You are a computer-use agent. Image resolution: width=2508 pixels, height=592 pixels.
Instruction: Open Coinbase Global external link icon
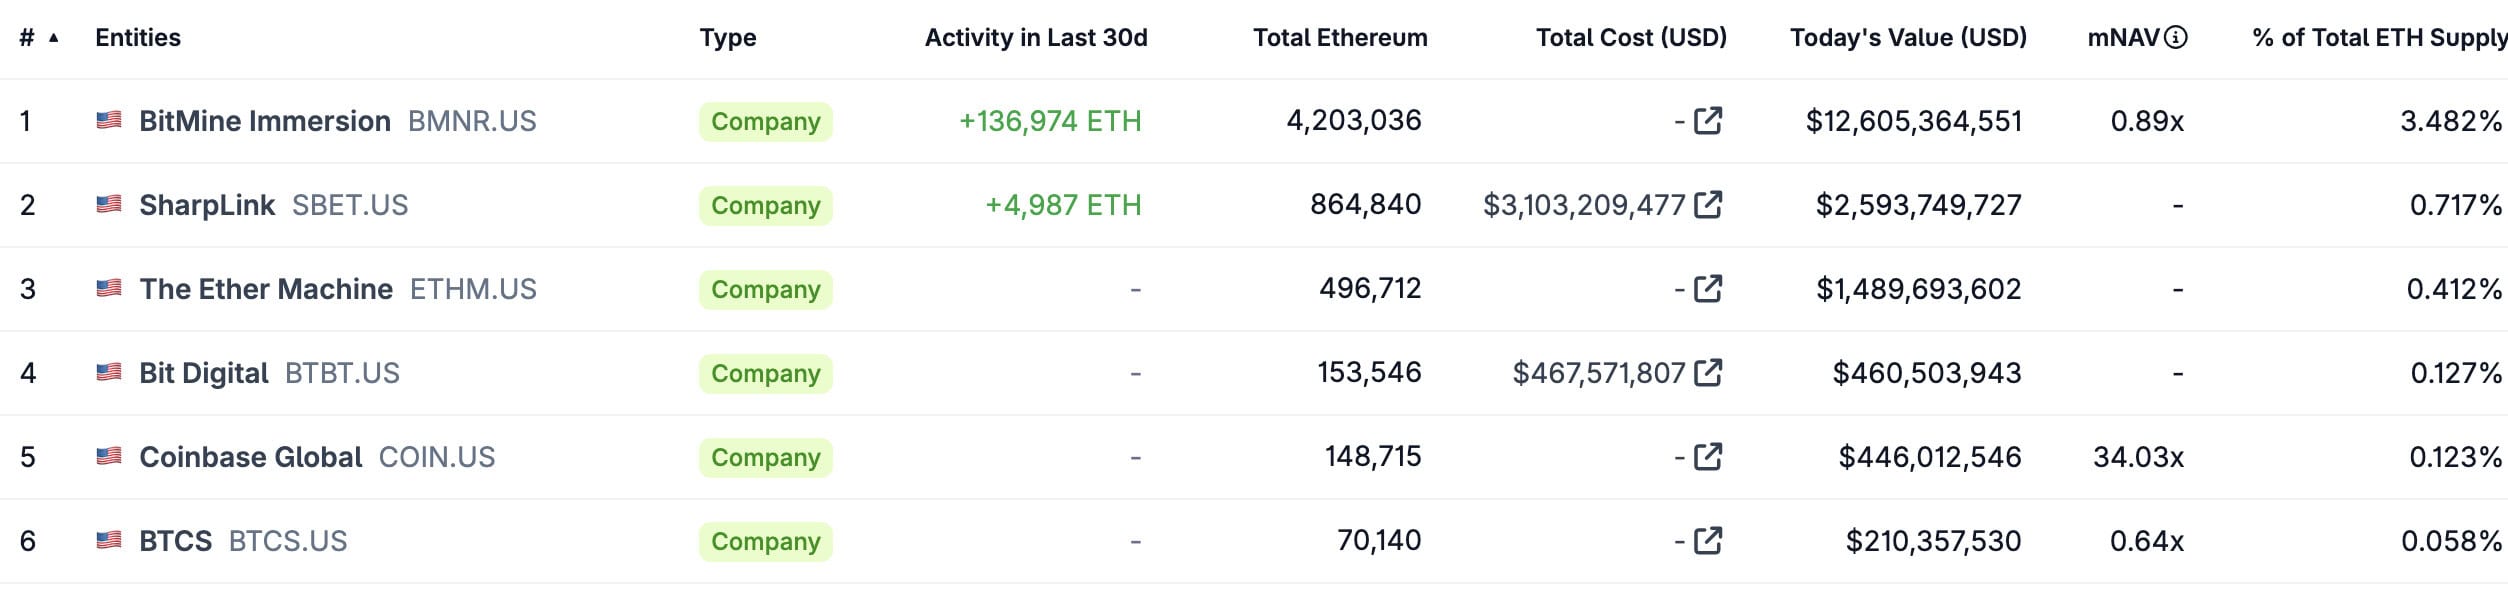tap(1708, 457)
